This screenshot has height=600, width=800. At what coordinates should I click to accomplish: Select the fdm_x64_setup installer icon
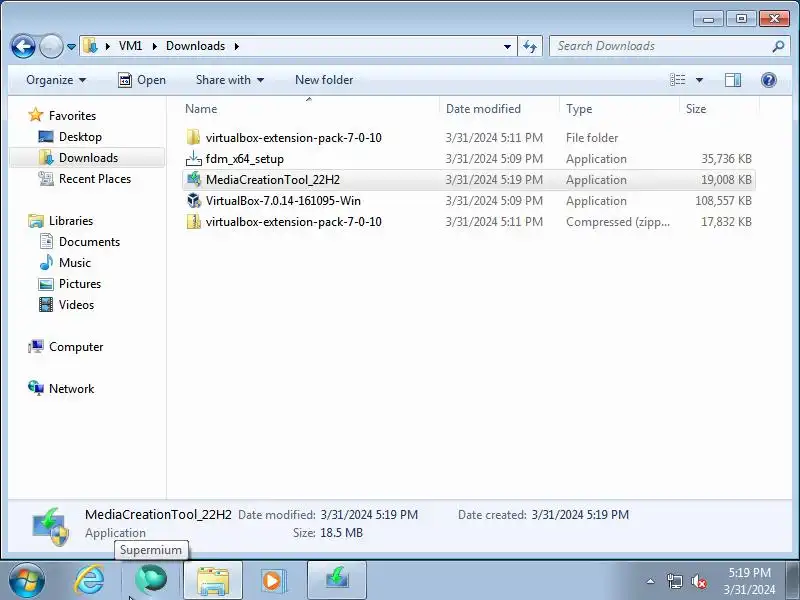(x=193, y=159)
